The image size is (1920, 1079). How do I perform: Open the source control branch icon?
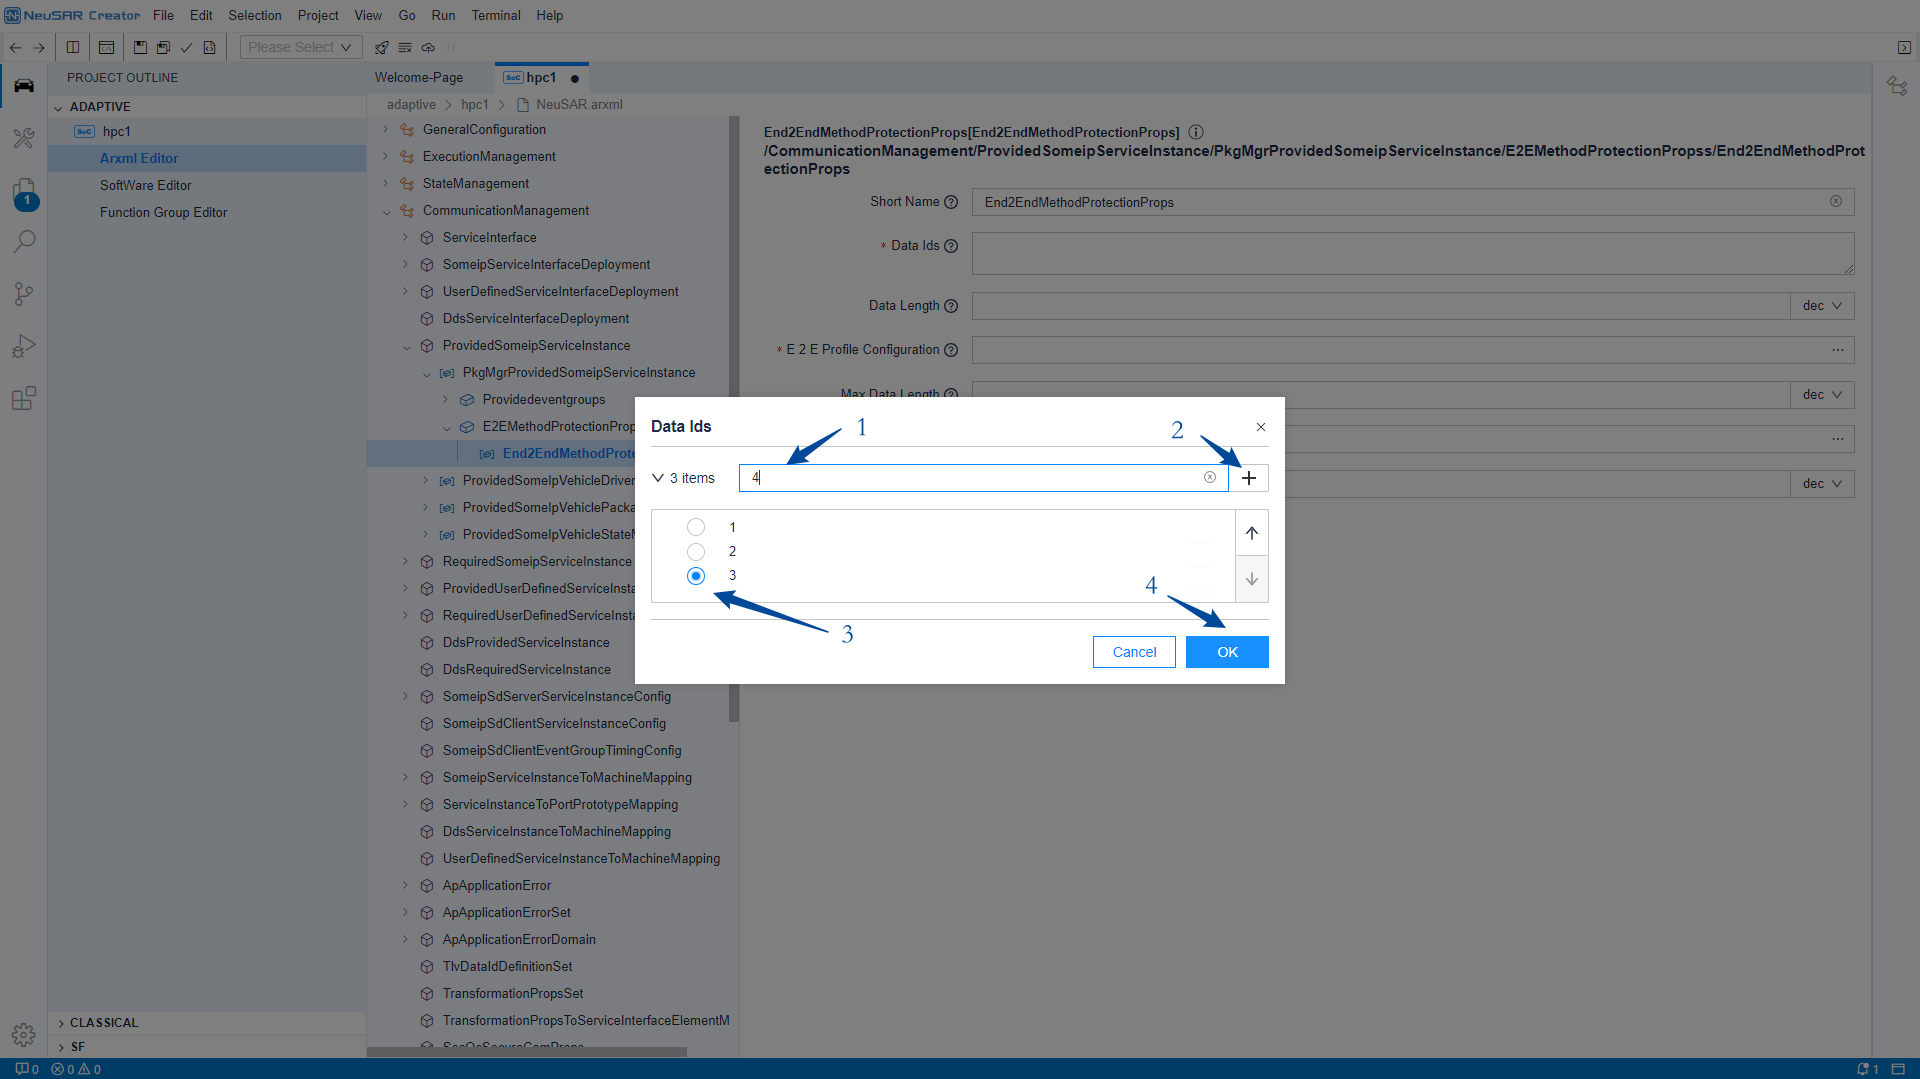tap(24, 294)
